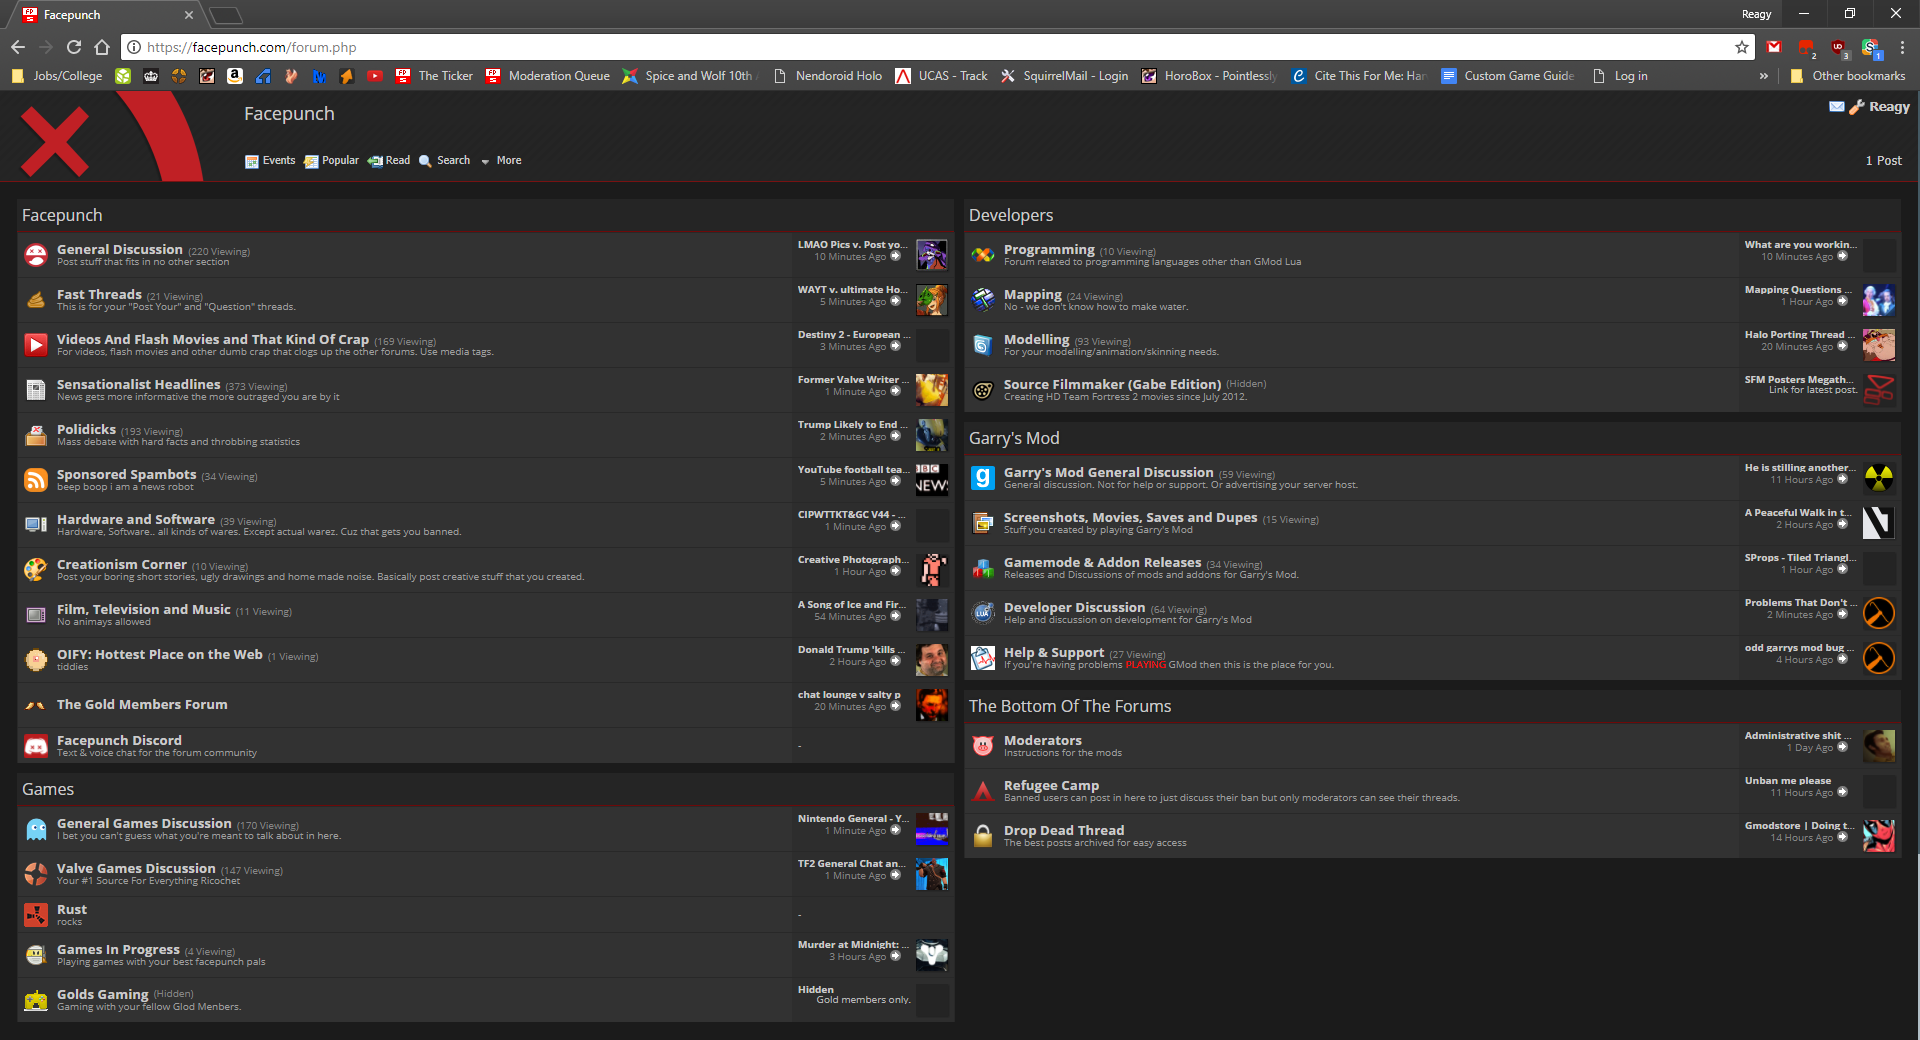This screenshot has height=1040, width=1920.
Task: Click the General Games Discussion ghost icon
Action: pyautogui.click(x=36, y=829)
